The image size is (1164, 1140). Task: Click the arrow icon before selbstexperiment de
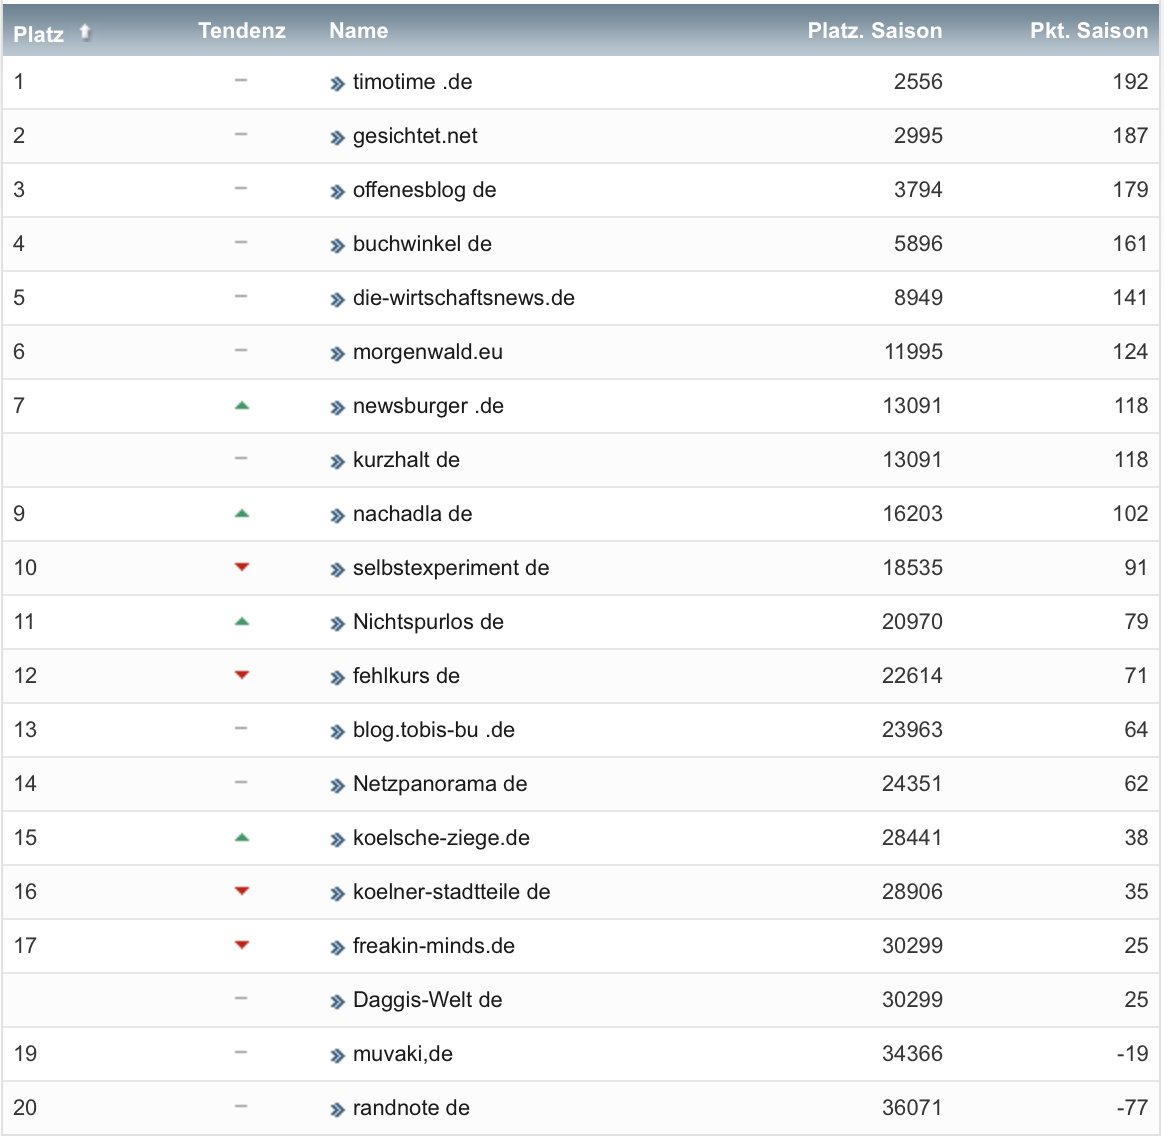[338, 570]
